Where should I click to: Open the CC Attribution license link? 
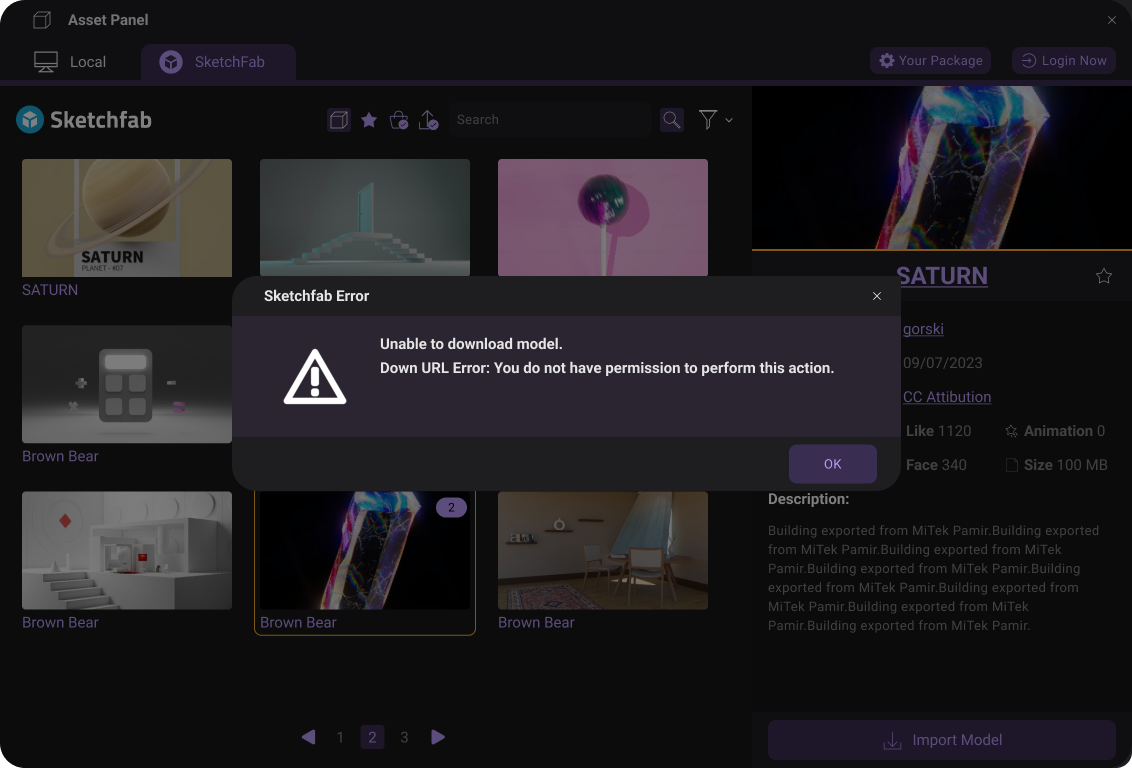(947, 397)
